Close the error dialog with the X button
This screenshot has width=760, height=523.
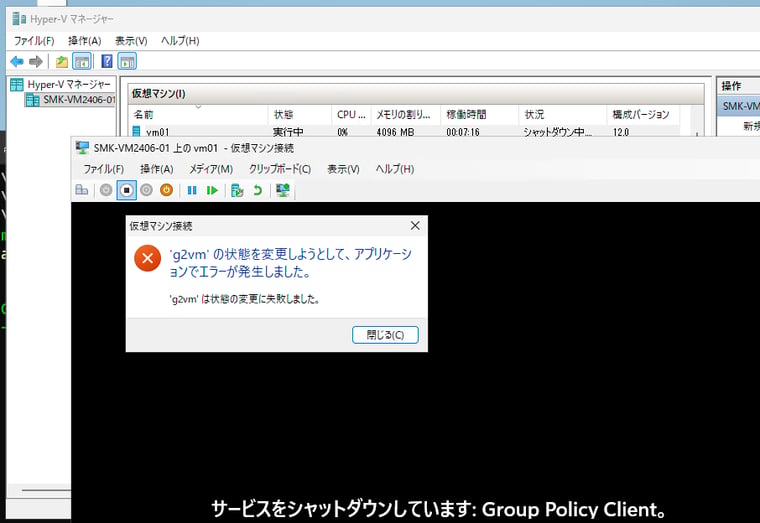[415, 226]
